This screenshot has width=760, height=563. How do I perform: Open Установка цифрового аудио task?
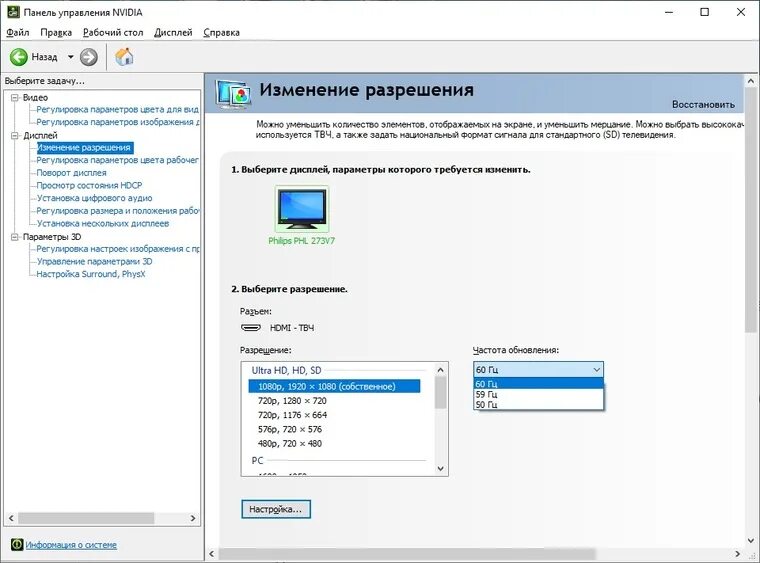[x=95, y=198]
